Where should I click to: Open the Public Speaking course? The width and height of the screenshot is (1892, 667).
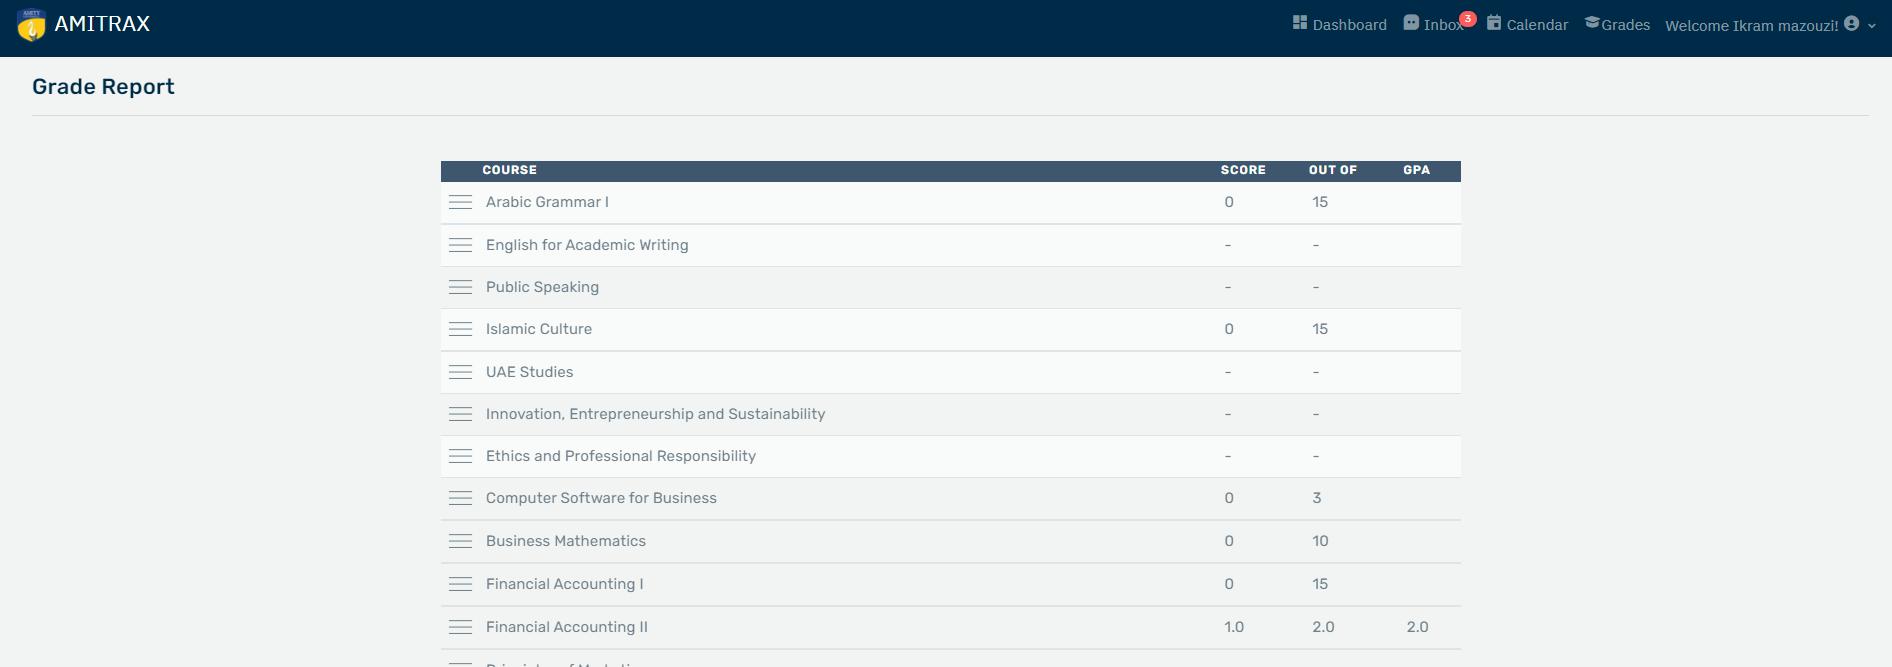click(x=542, y=287)
